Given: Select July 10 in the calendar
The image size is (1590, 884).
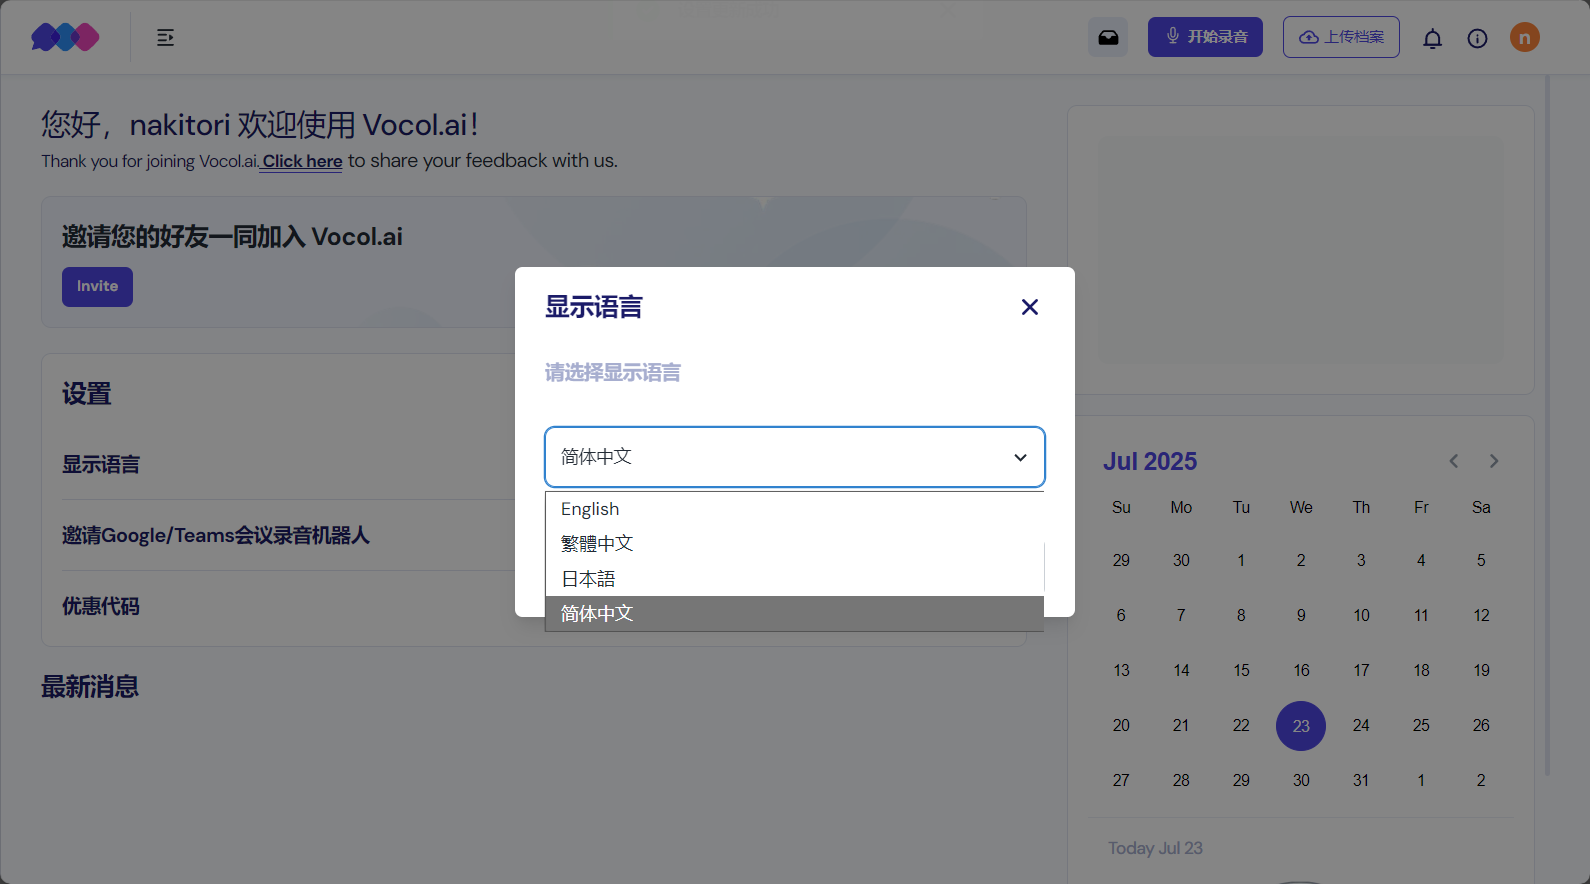Looking at the screenshot, I should [1361, 615].
